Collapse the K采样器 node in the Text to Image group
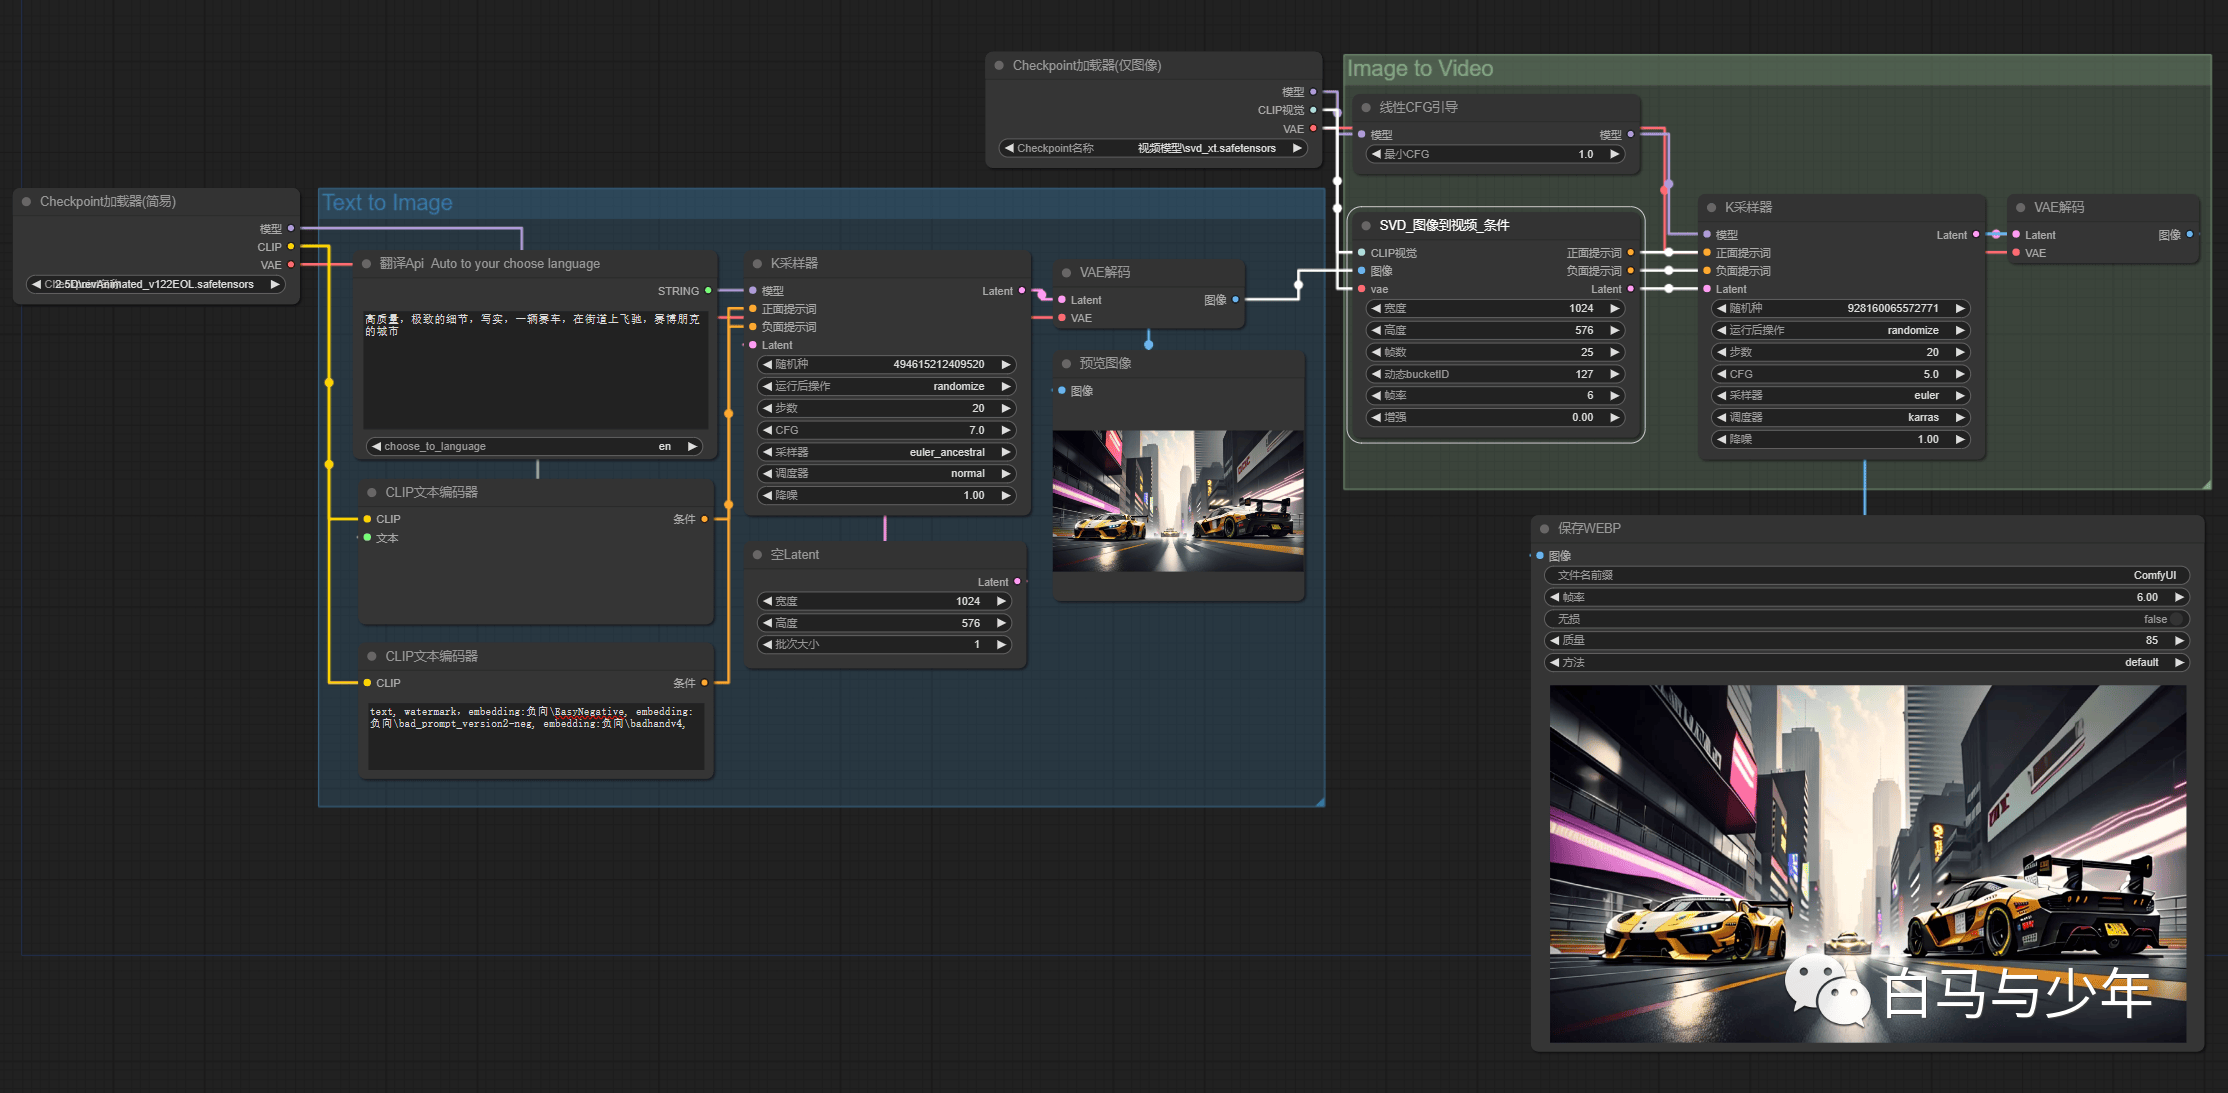Image resolution: width=2228 pixels, height=1093 pixels. [x=757, y=264]
